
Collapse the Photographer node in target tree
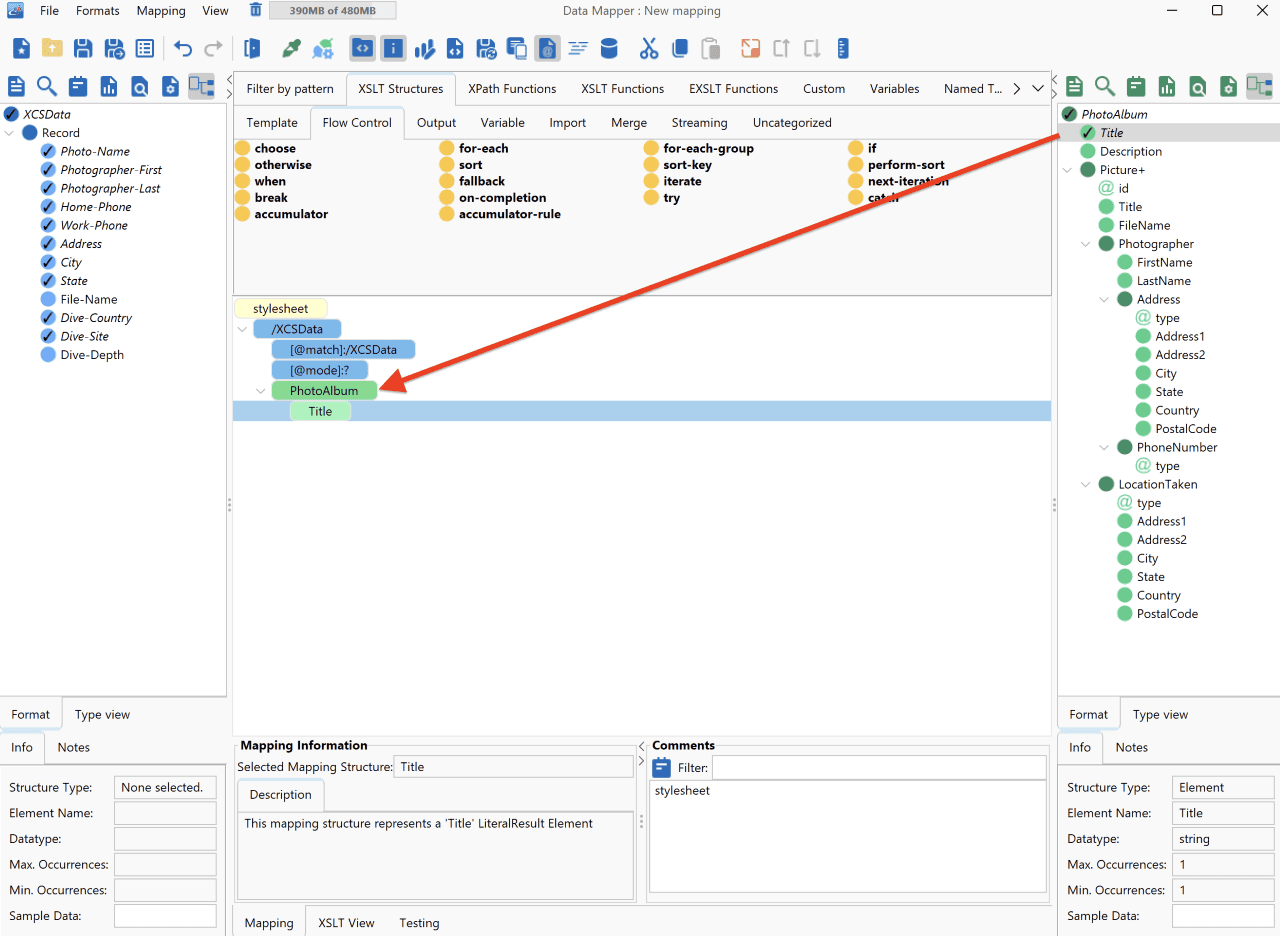coord(1086,244)
